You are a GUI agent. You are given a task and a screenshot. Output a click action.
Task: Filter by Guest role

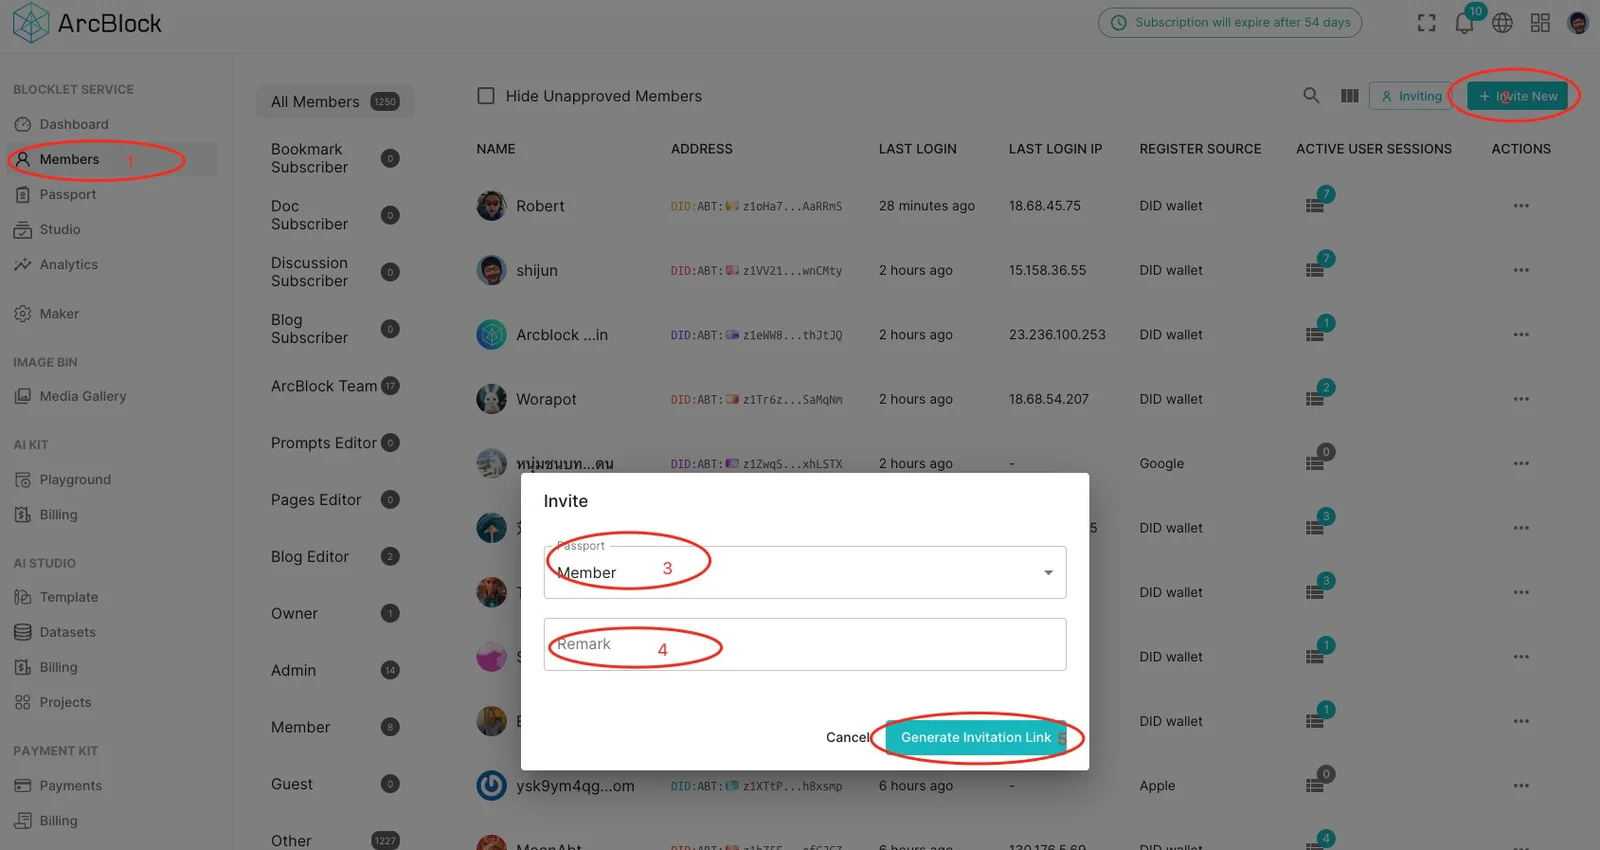coord(335,784)
